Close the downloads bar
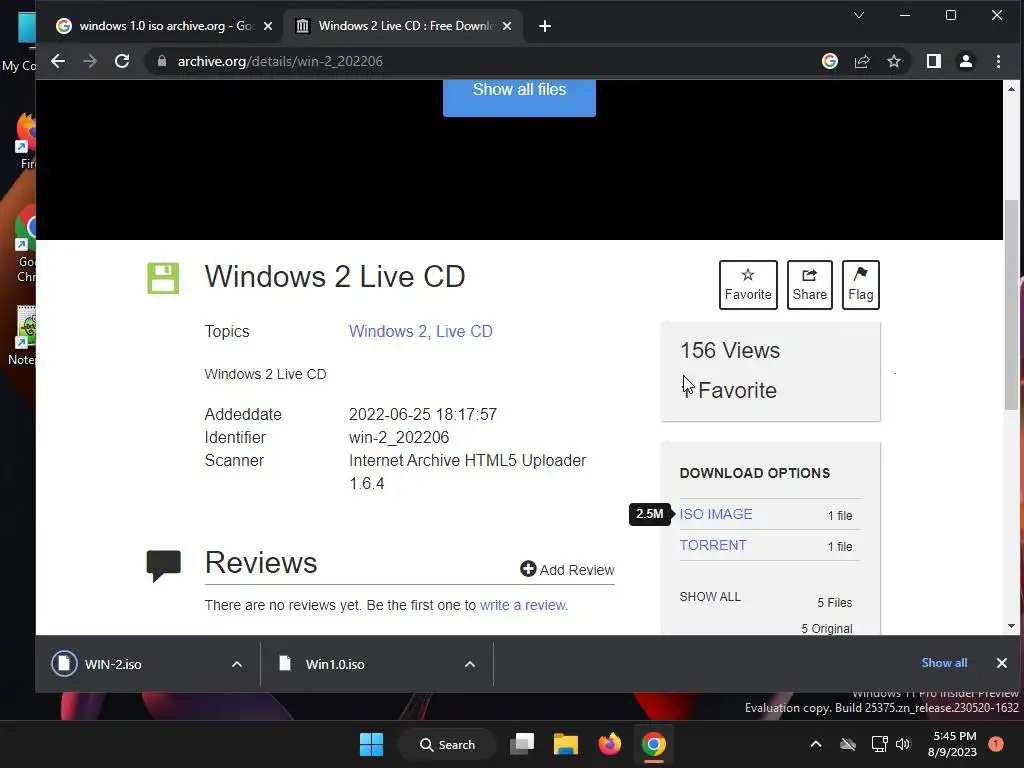 [x=1002, y=663]
